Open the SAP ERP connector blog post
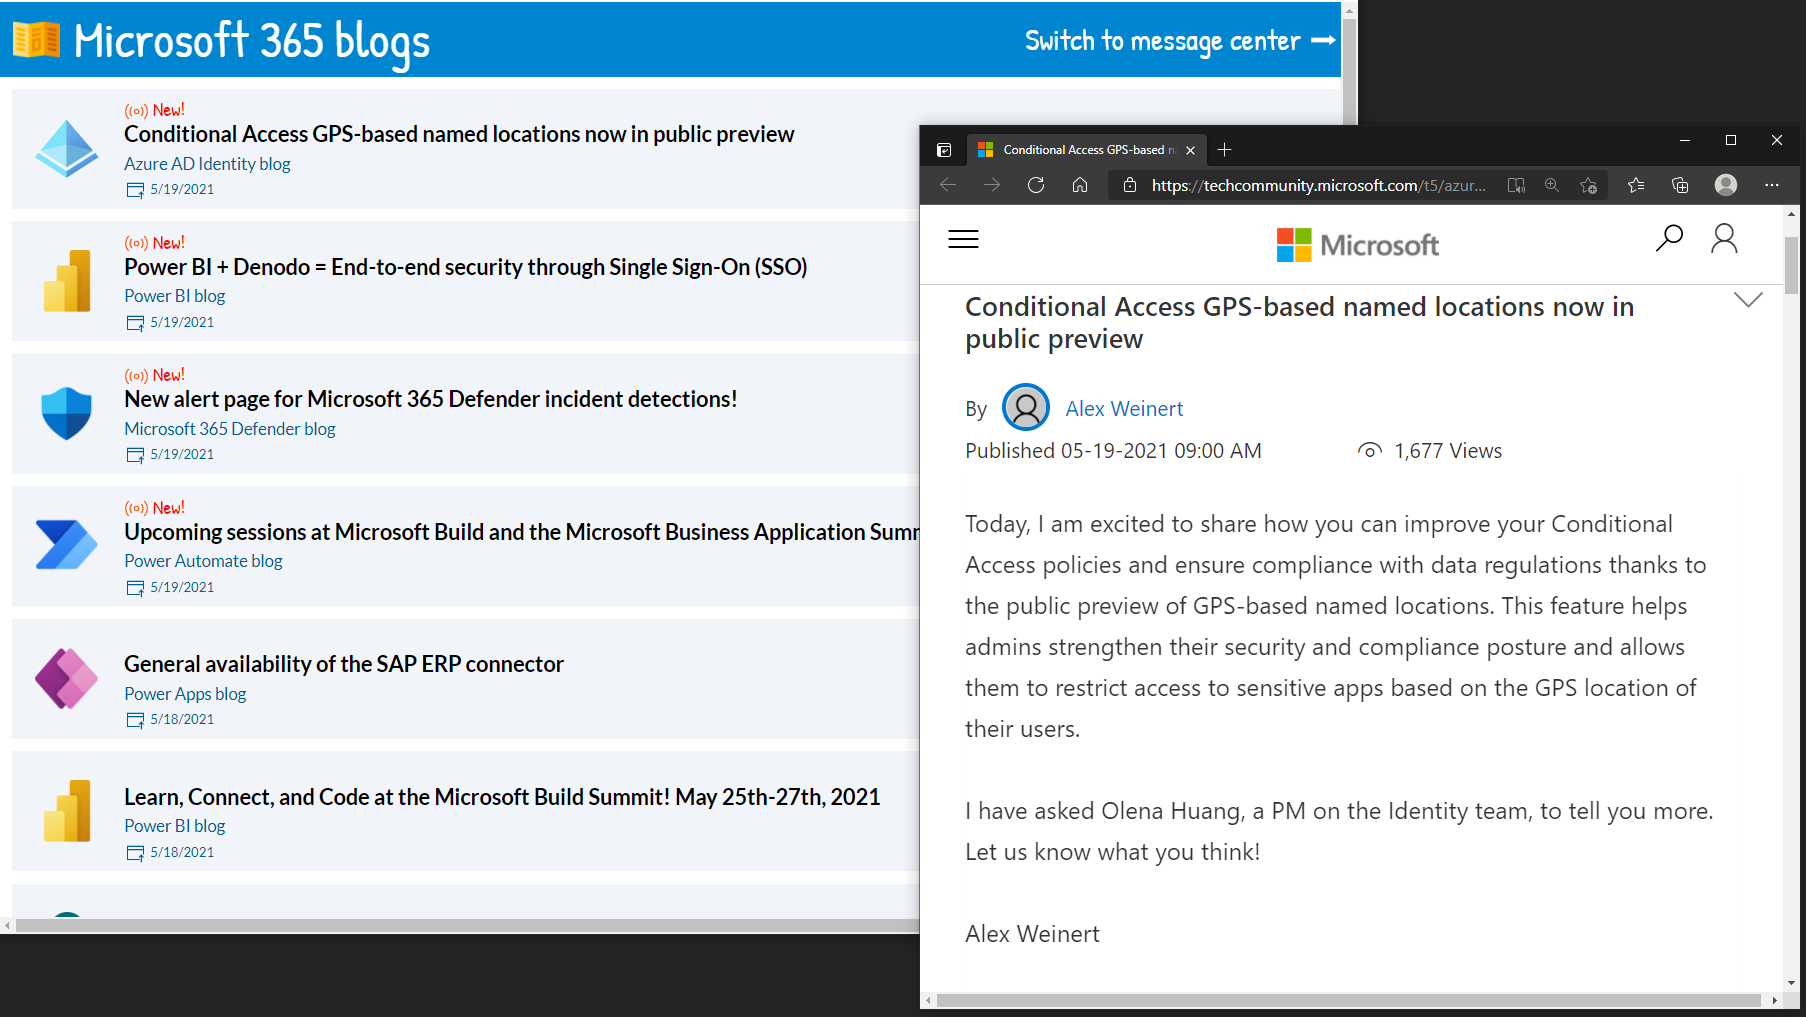The image size is (1806, 1017). 344,664
